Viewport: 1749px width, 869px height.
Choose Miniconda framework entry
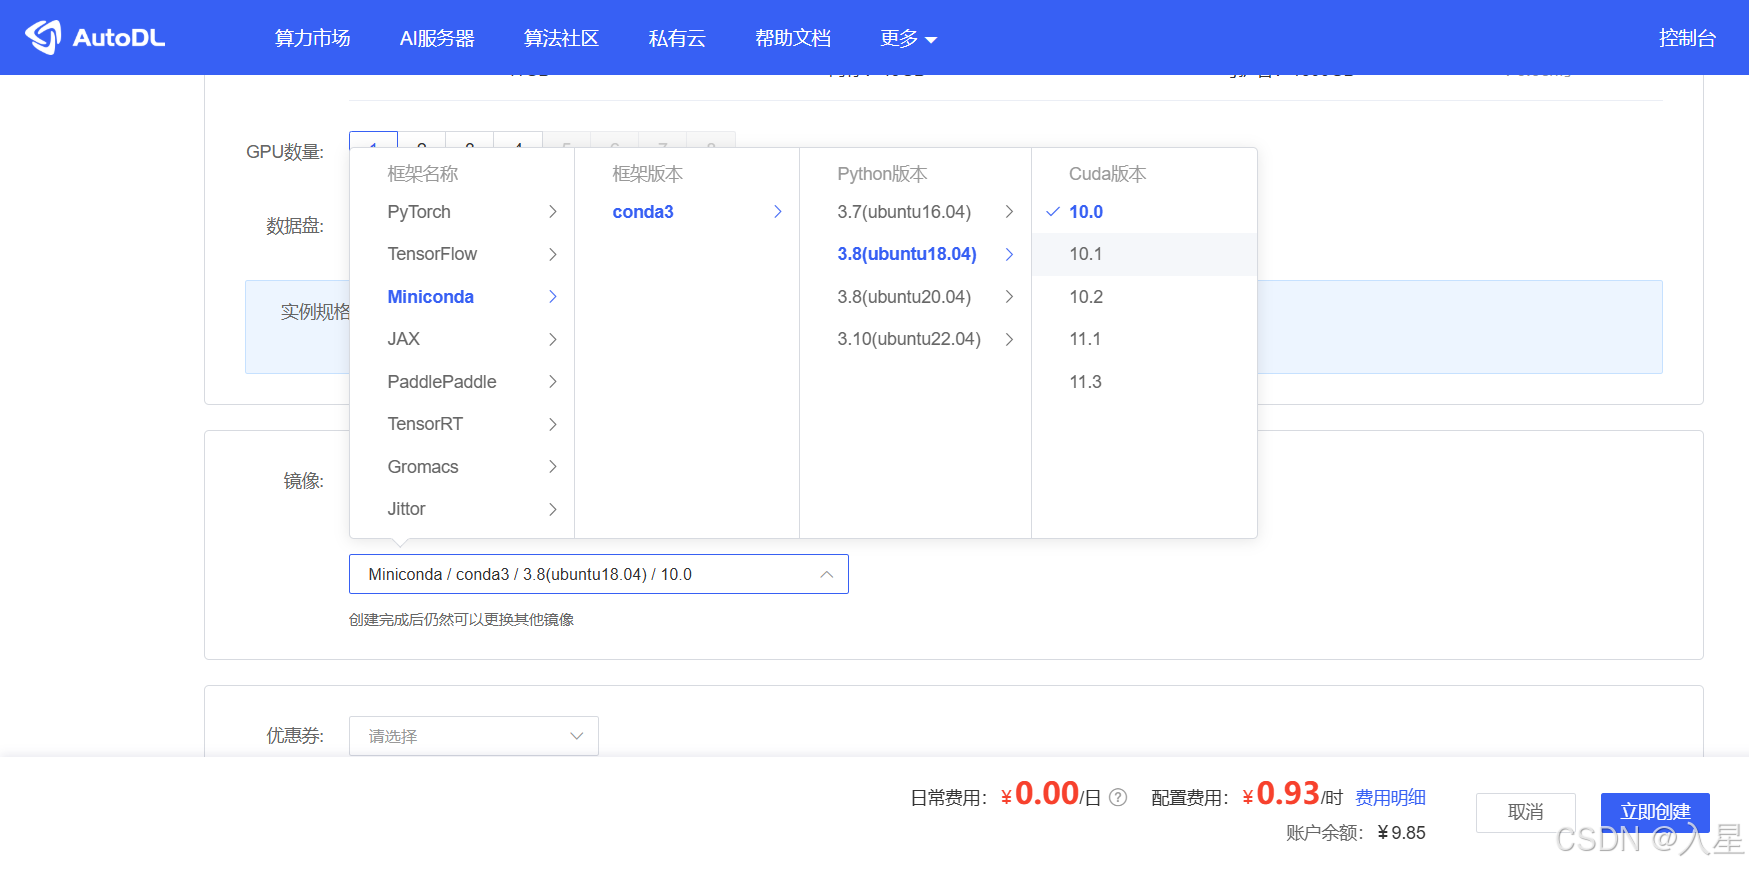[x=462, y=297]
